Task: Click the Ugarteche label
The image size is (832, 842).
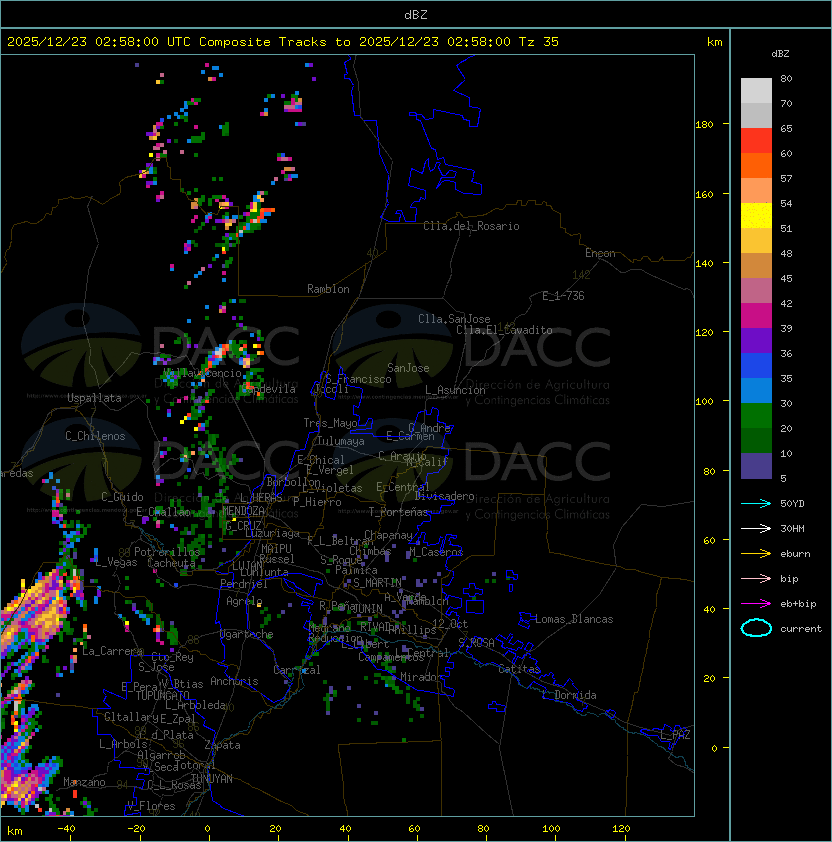Action: coord(247,634)
